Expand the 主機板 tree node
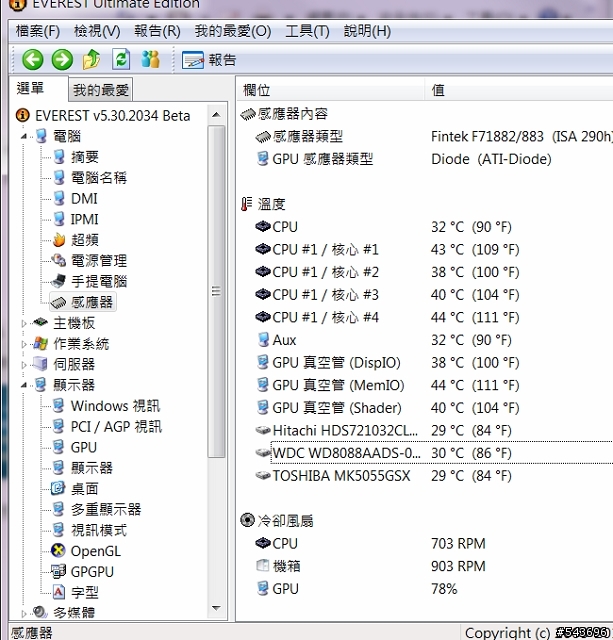This screenshot has width=613, height=640. click(x=24, y=324)
